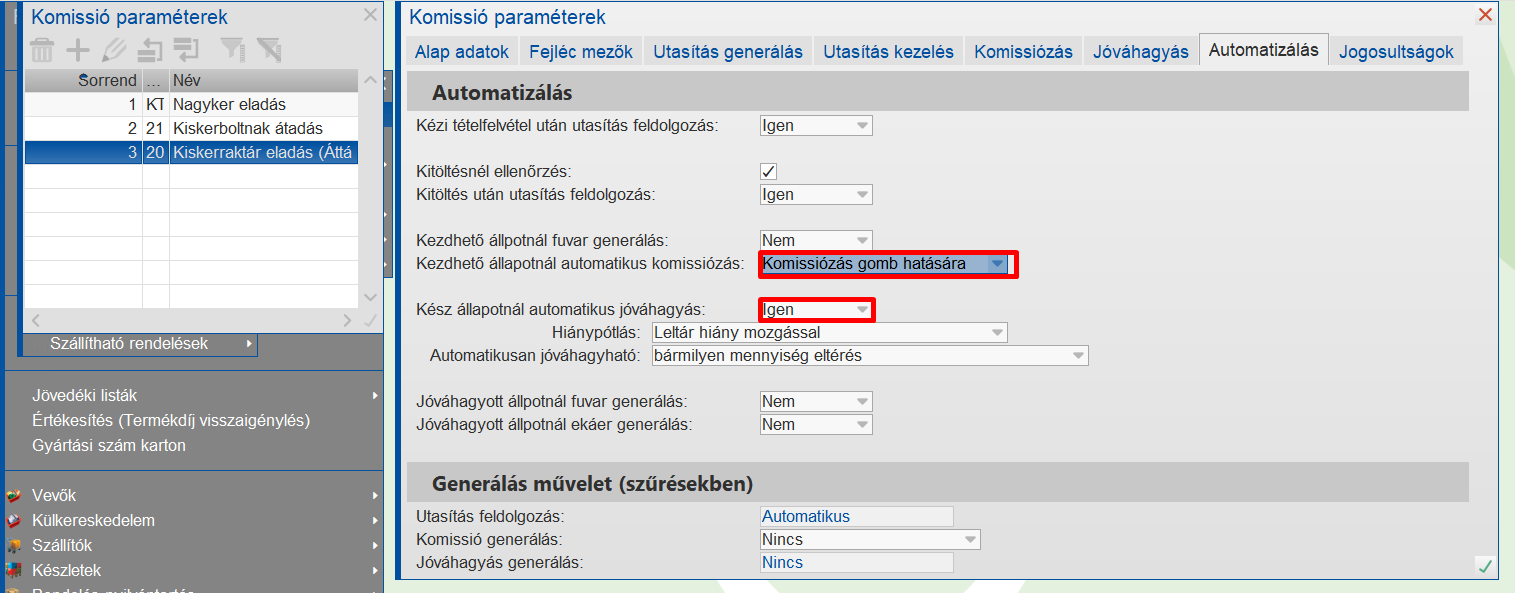
Task: Click the list scroll-up arrow
Action: tap(370, 81)
